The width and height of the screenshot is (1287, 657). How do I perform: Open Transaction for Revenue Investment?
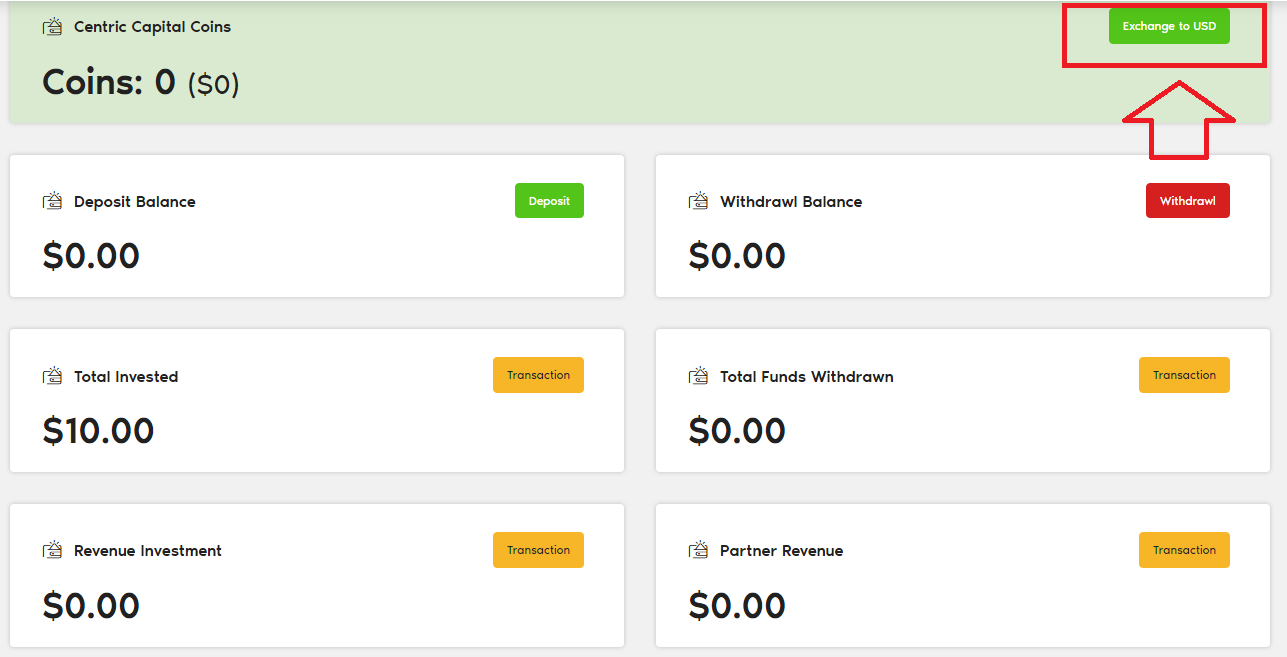538,550
